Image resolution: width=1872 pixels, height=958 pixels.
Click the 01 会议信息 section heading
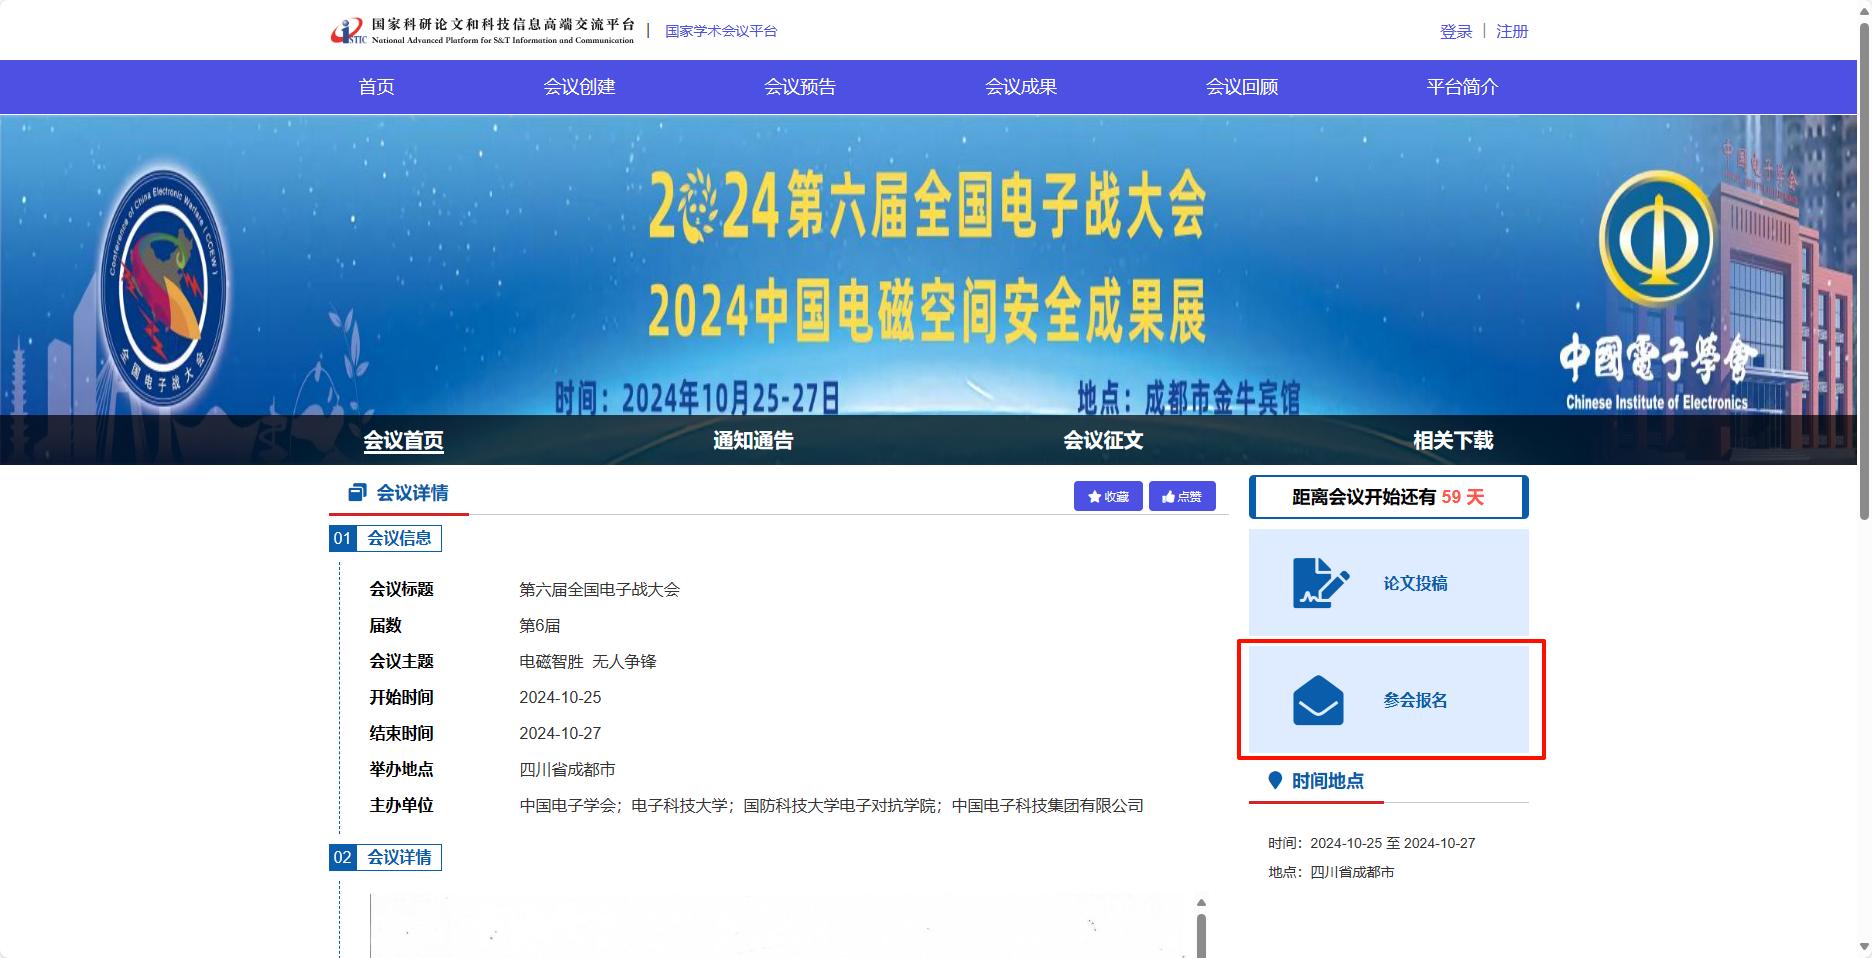385,538
